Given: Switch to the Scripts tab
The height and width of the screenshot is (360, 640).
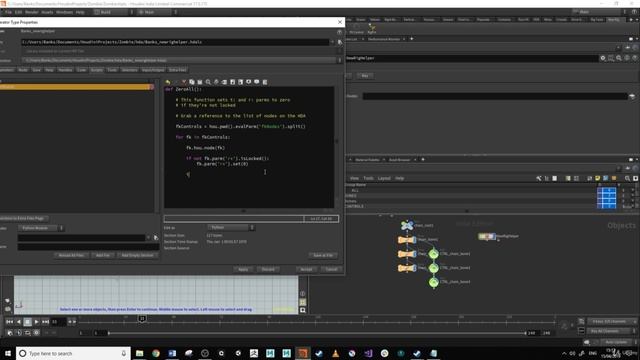Looking at the screenshot, I should coord(96,70).
